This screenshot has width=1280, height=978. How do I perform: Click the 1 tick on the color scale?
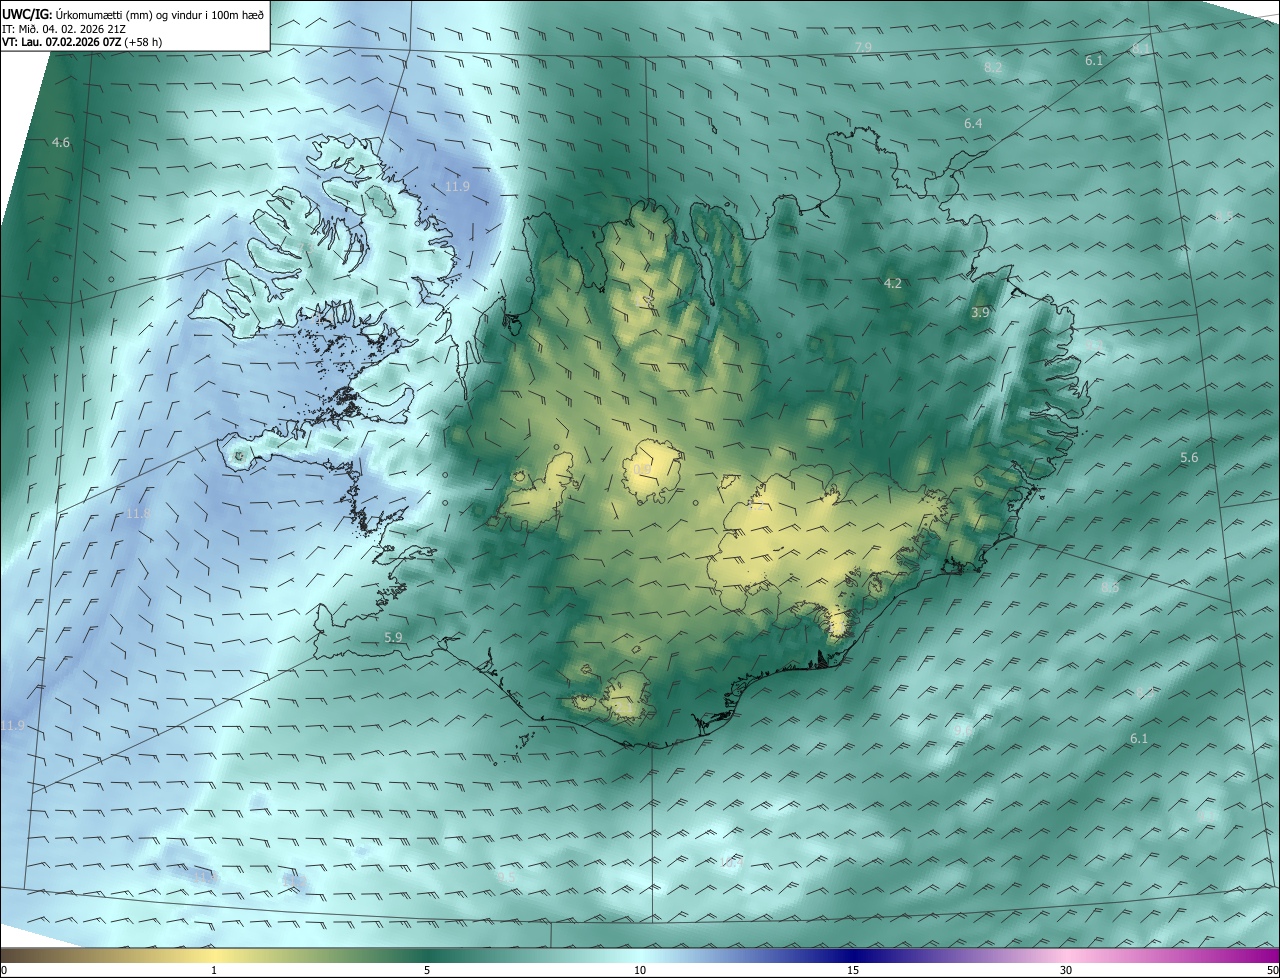tap(215, 970)
